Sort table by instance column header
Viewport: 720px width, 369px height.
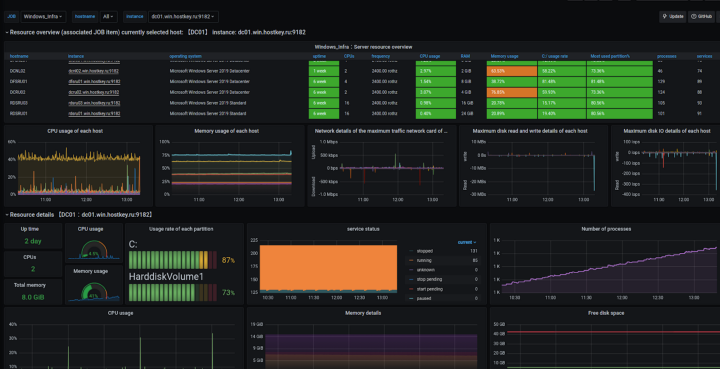click(76, 56)
